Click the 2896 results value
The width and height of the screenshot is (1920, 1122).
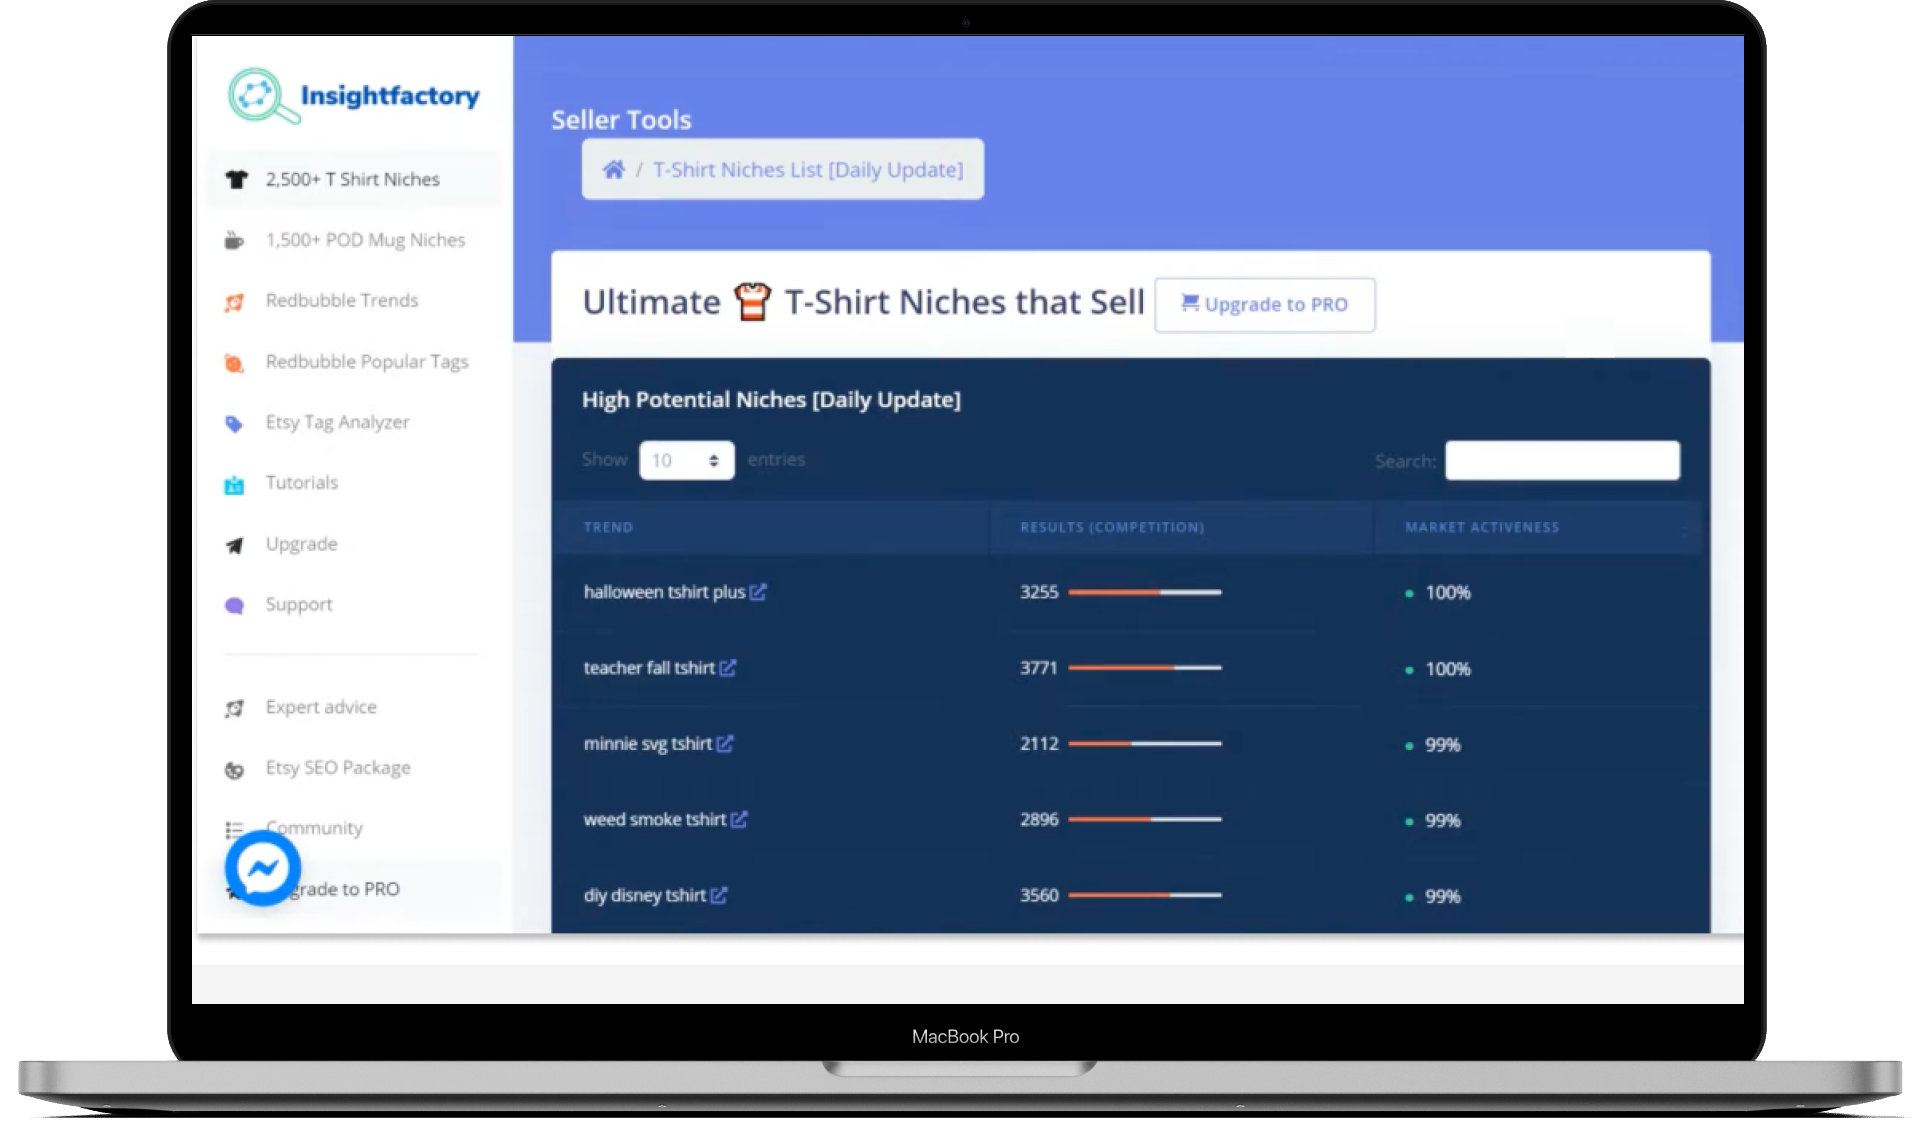tap(1039, 820)
